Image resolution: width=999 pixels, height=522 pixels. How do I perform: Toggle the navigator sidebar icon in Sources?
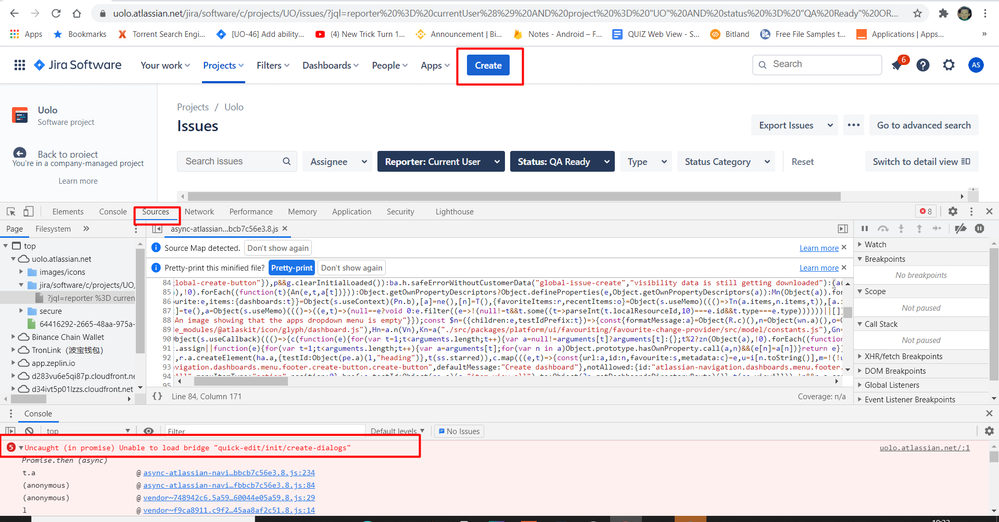click(157, 229)
